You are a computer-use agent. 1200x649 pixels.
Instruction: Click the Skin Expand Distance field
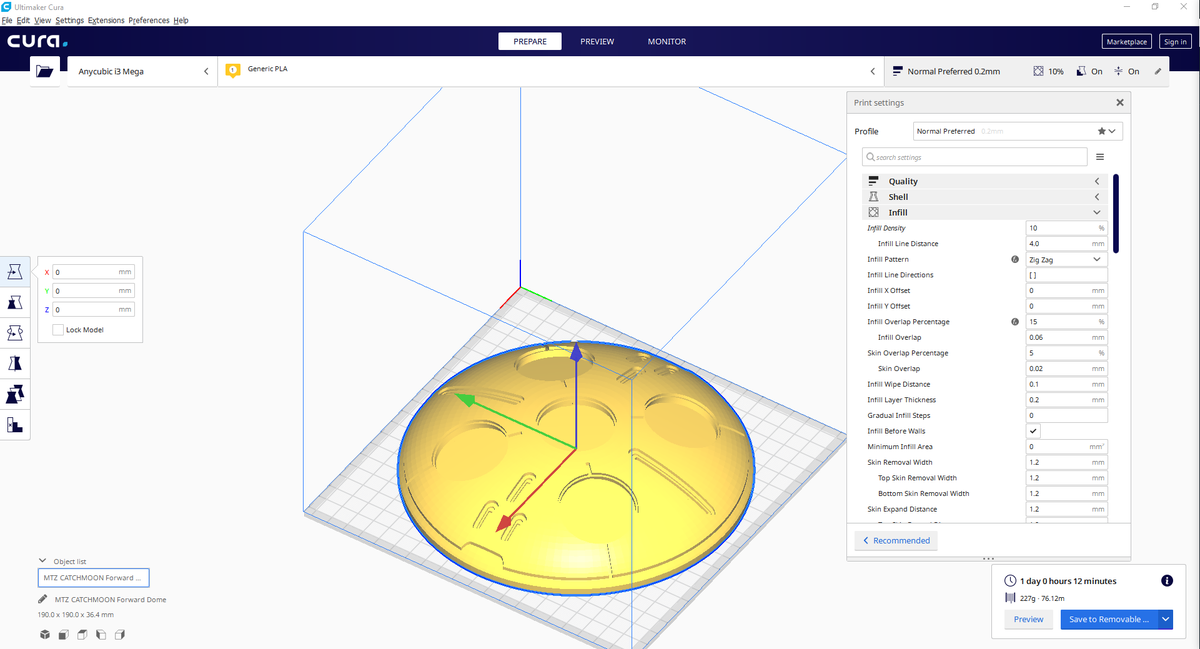point(1067,509)
